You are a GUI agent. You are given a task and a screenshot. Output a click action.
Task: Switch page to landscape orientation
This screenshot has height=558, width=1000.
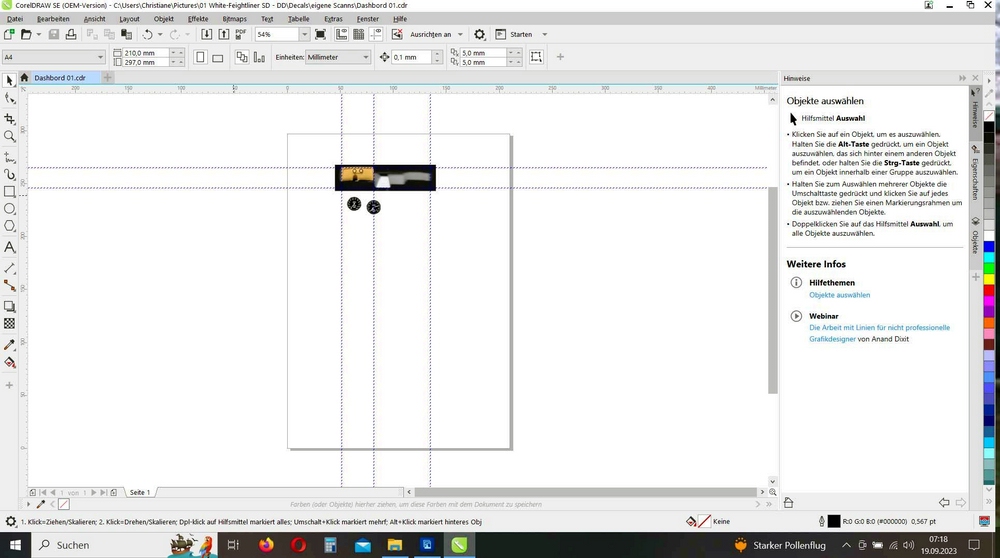pos(217,57)
